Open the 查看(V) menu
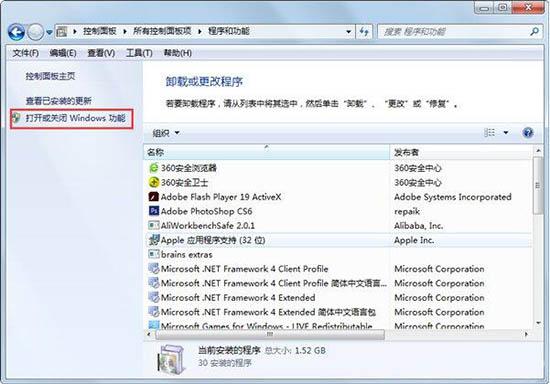Viewport: 550px width, 384px height. pos(101,53)
